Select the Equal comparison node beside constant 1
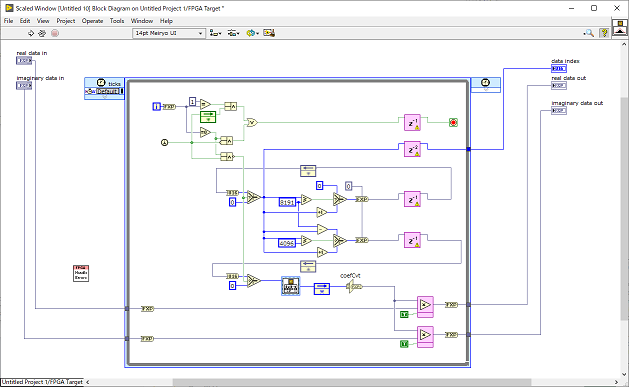Image resolution: width=629 pixels, height=387 pixels. (205, 104)
